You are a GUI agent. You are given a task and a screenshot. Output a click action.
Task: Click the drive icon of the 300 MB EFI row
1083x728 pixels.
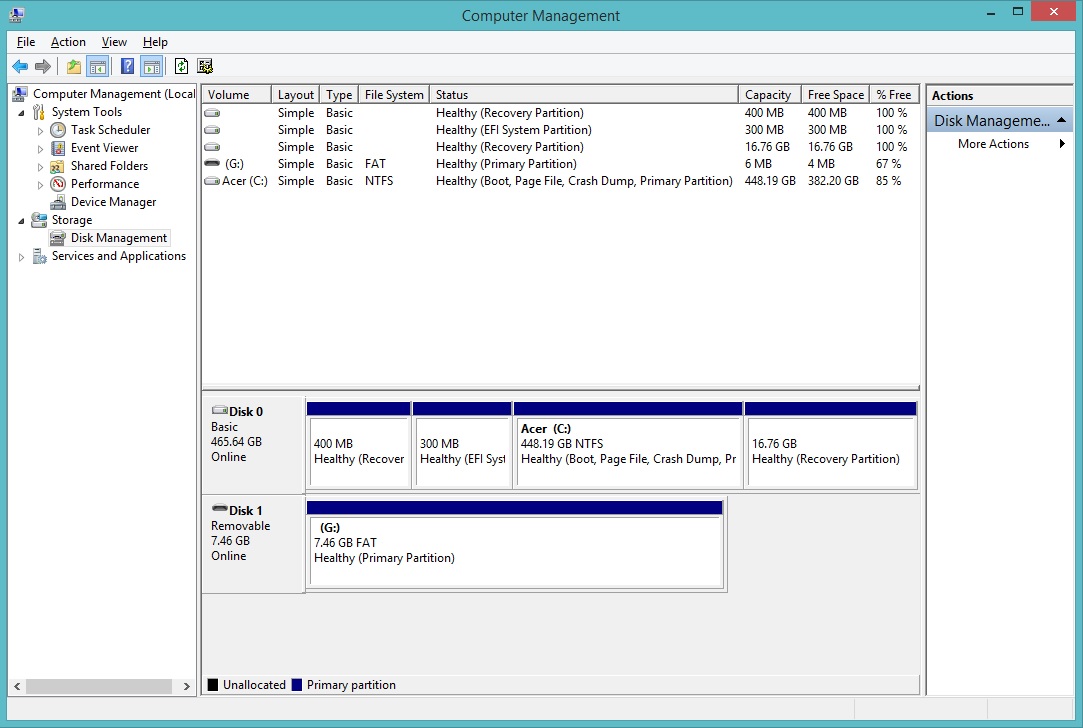point(212,130)
